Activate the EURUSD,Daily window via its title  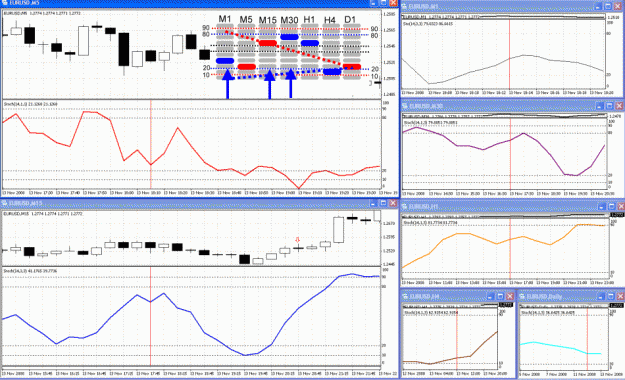click(544, 296)
